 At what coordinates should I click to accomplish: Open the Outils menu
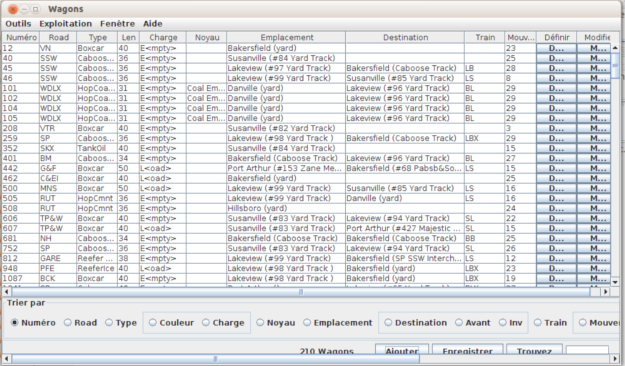tap(18, 24)
